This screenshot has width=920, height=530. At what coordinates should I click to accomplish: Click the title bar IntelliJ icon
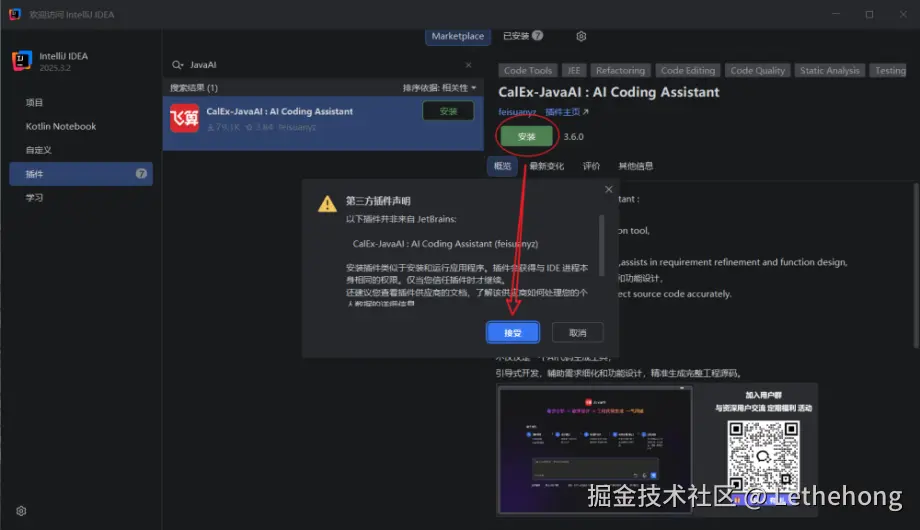point(15,14)
